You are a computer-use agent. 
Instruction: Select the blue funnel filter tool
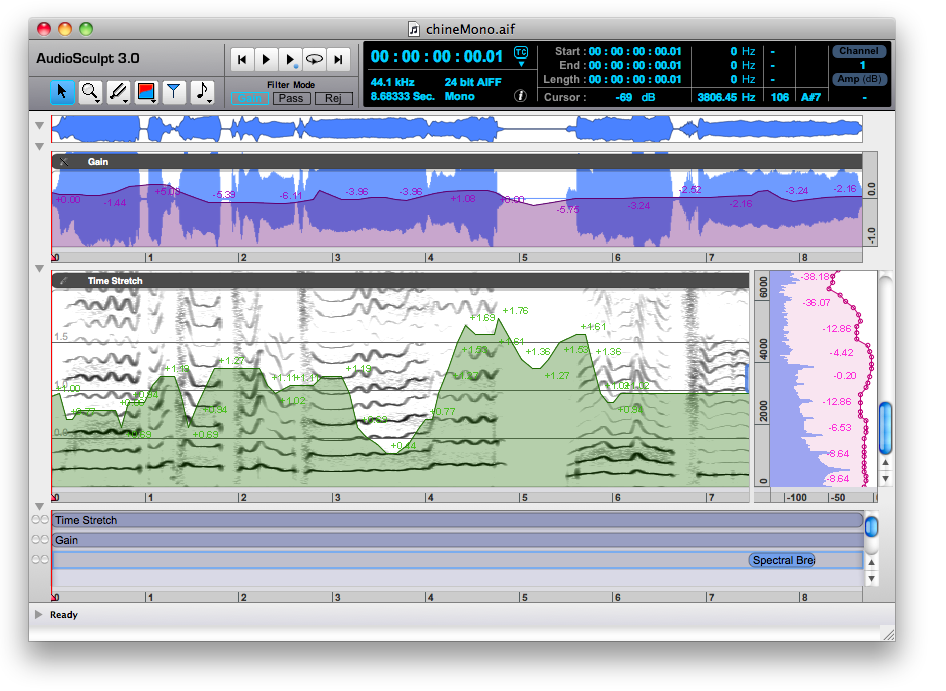[174, 92]
